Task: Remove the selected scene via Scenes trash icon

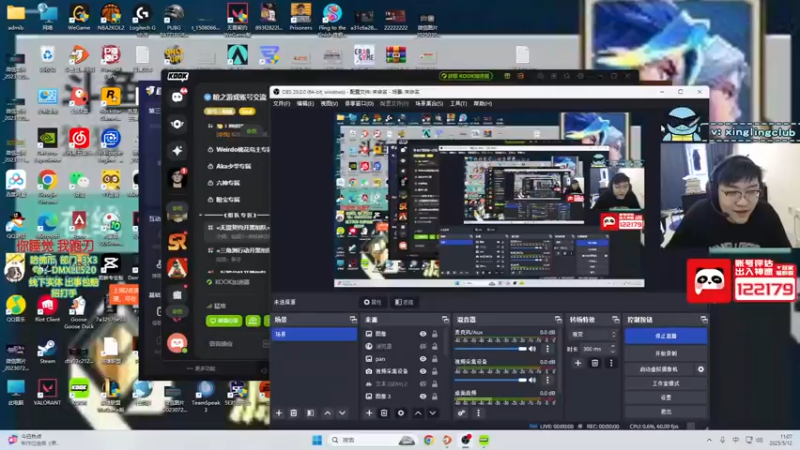Action: click(x=294, y=413)
